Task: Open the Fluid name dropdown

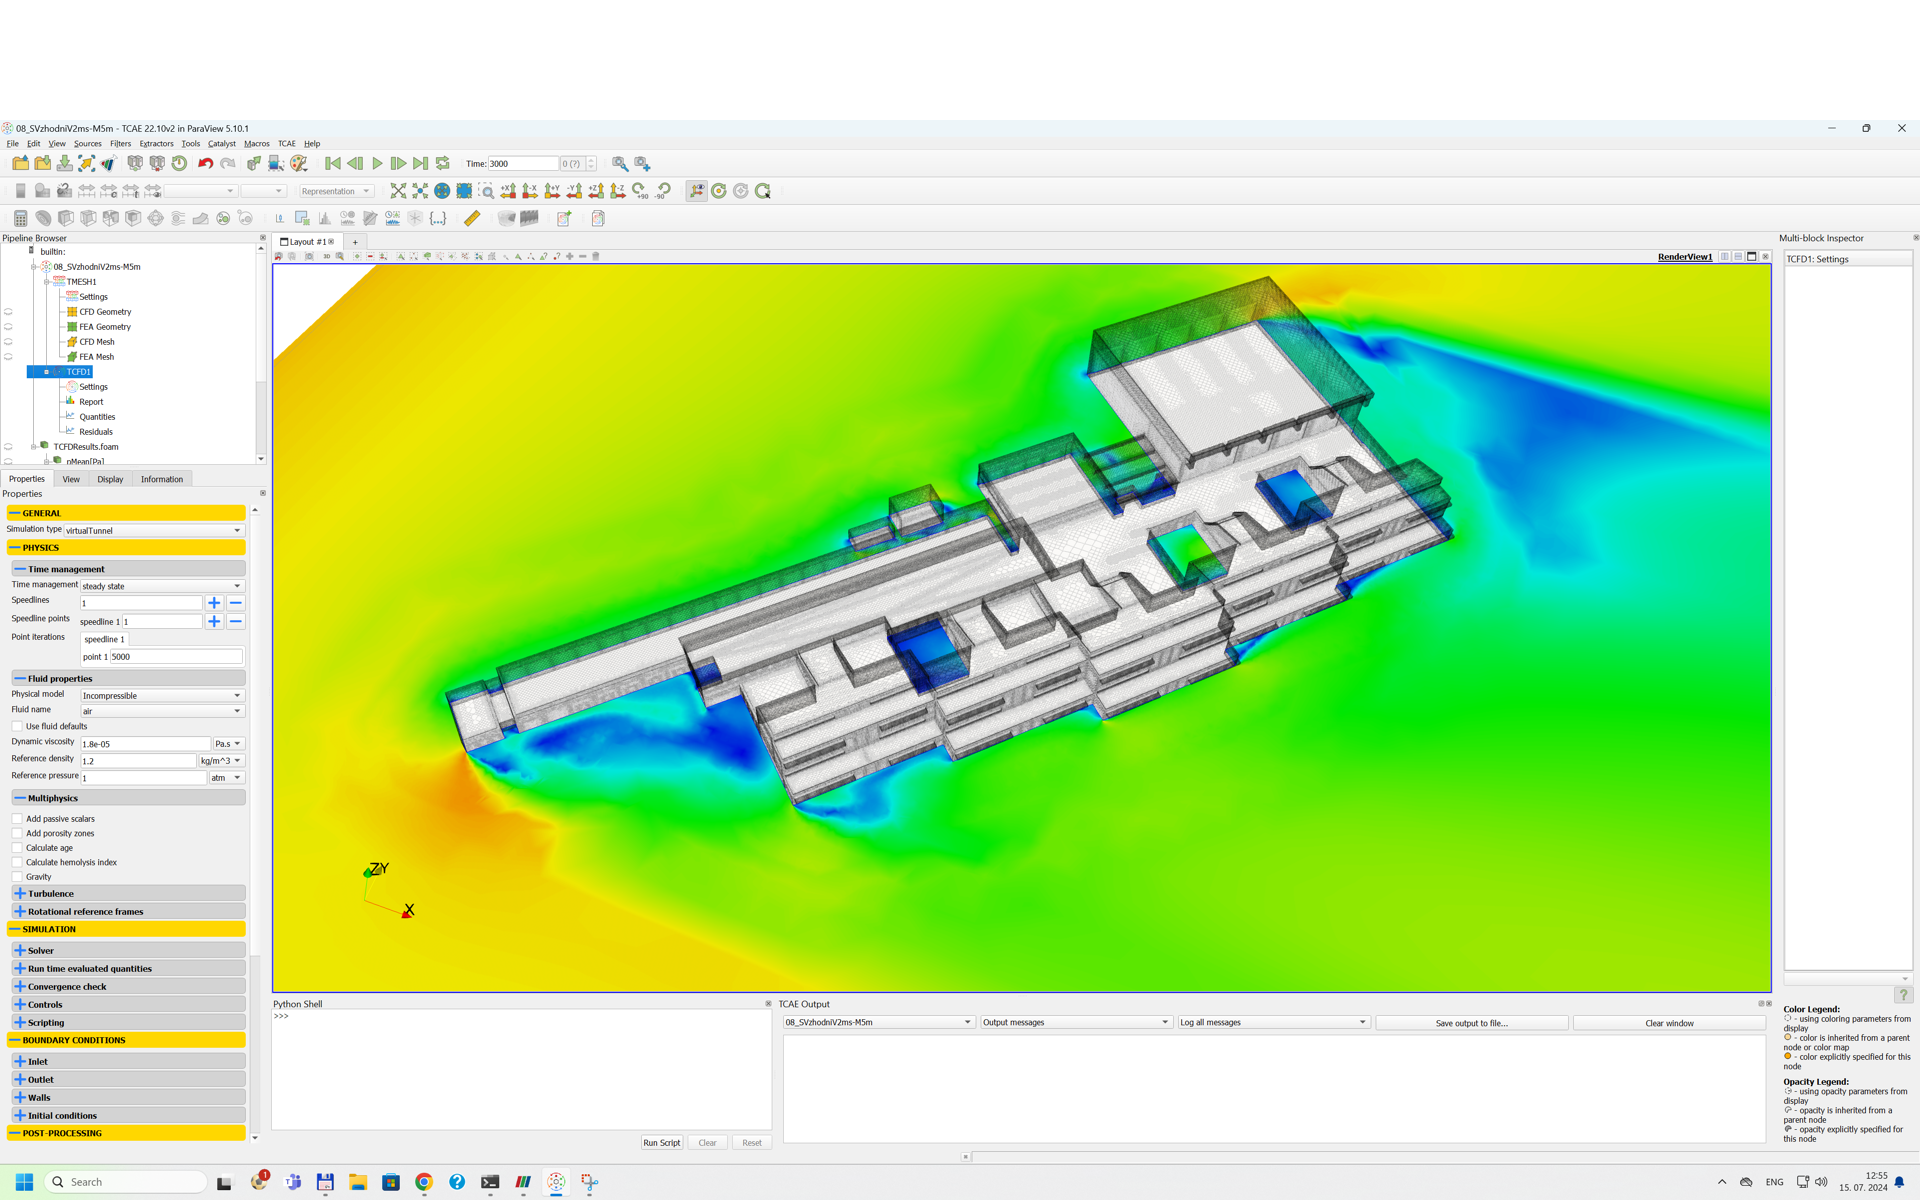Action: 161,711
